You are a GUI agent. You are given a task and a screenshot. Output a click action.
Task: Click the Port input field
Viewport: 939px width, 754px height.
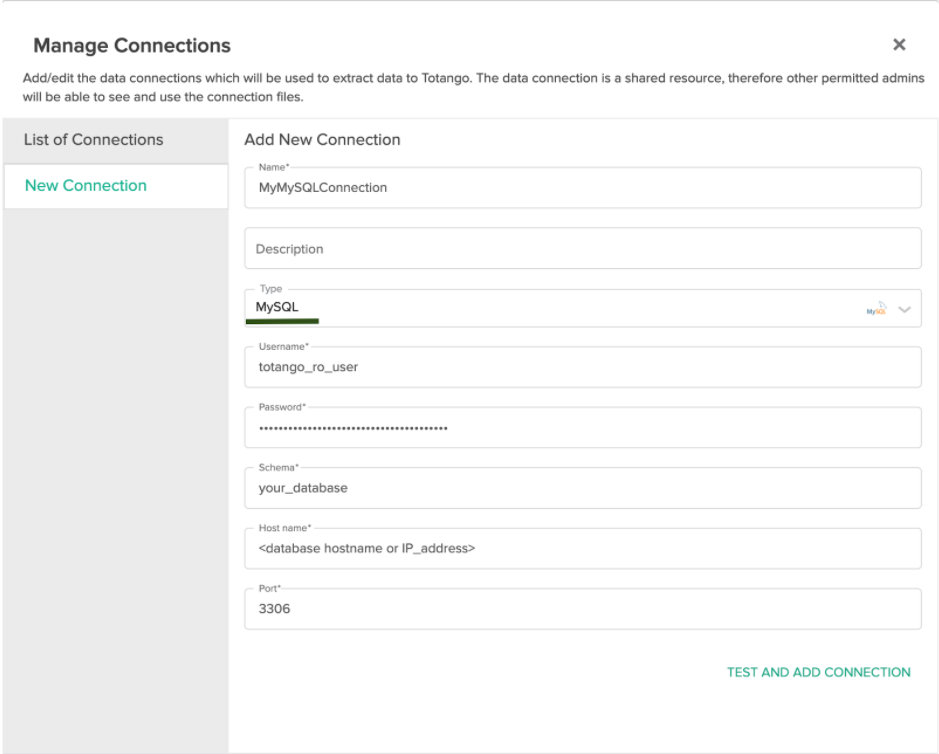pyautogui.click(x=583, y=609)
